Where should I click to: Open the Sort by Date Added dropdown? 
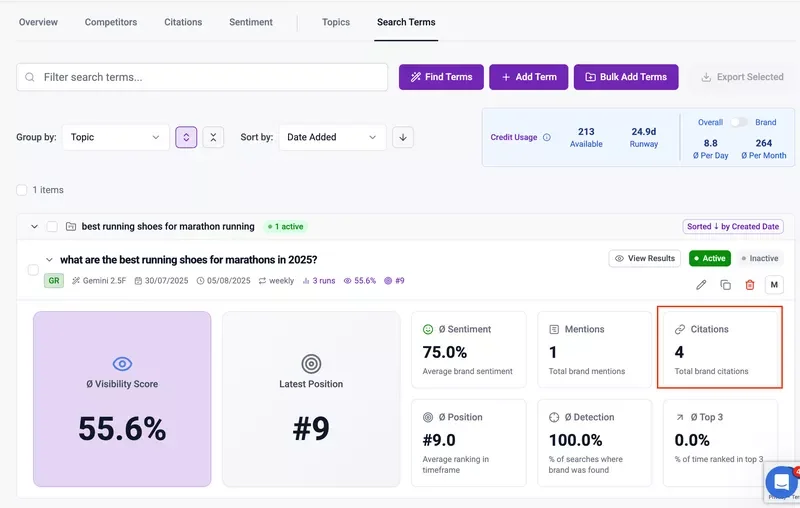tap(332, 137)
